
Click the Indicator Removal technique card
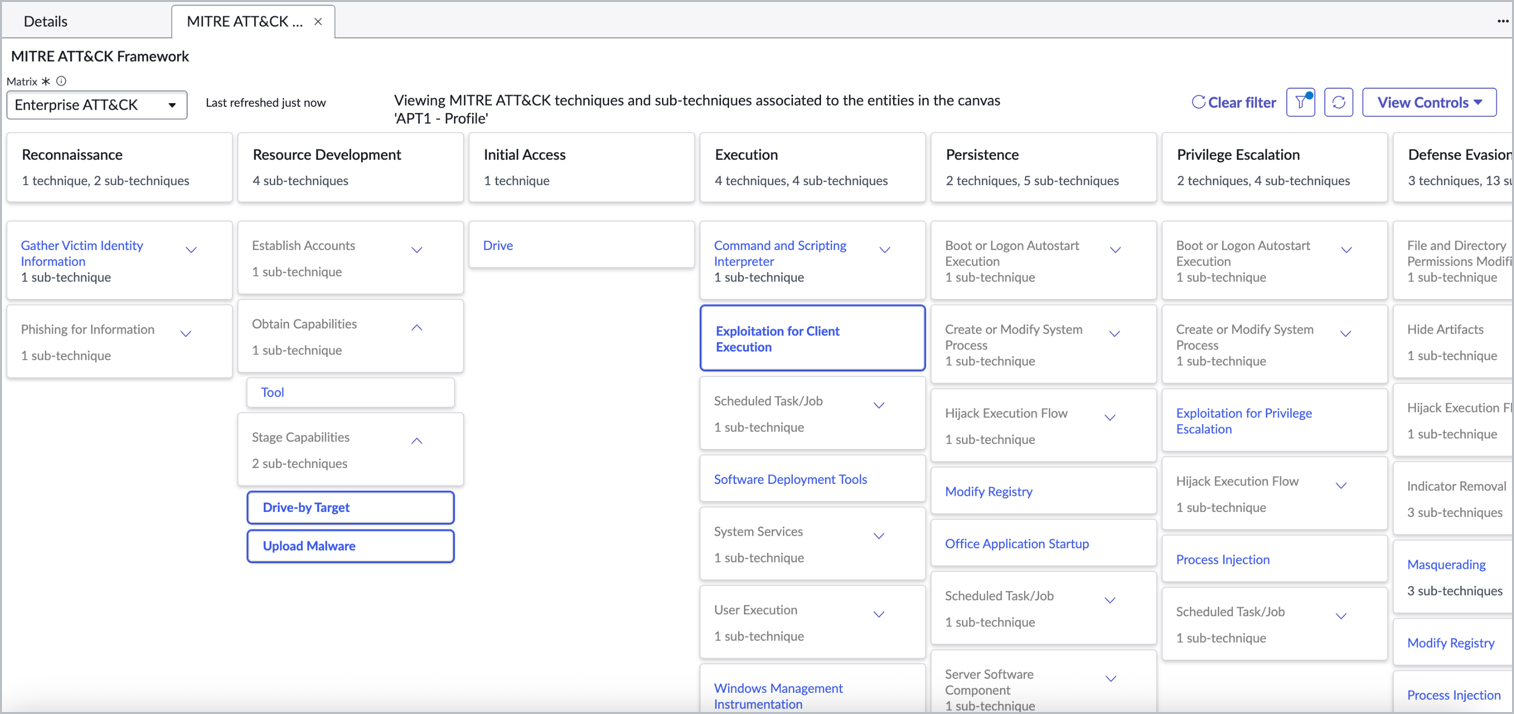coord(1452,499)
